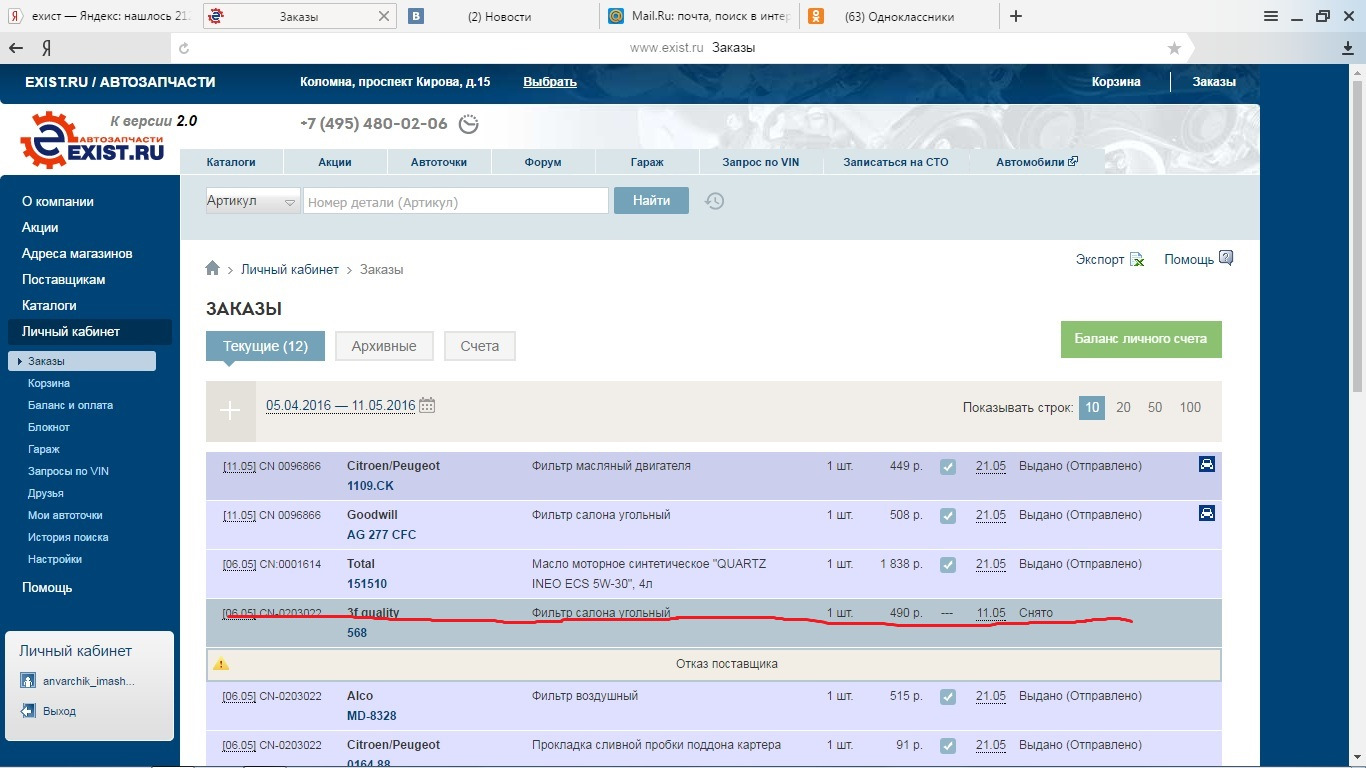Open part number MD-8328 link

click(x=372, y=716)
